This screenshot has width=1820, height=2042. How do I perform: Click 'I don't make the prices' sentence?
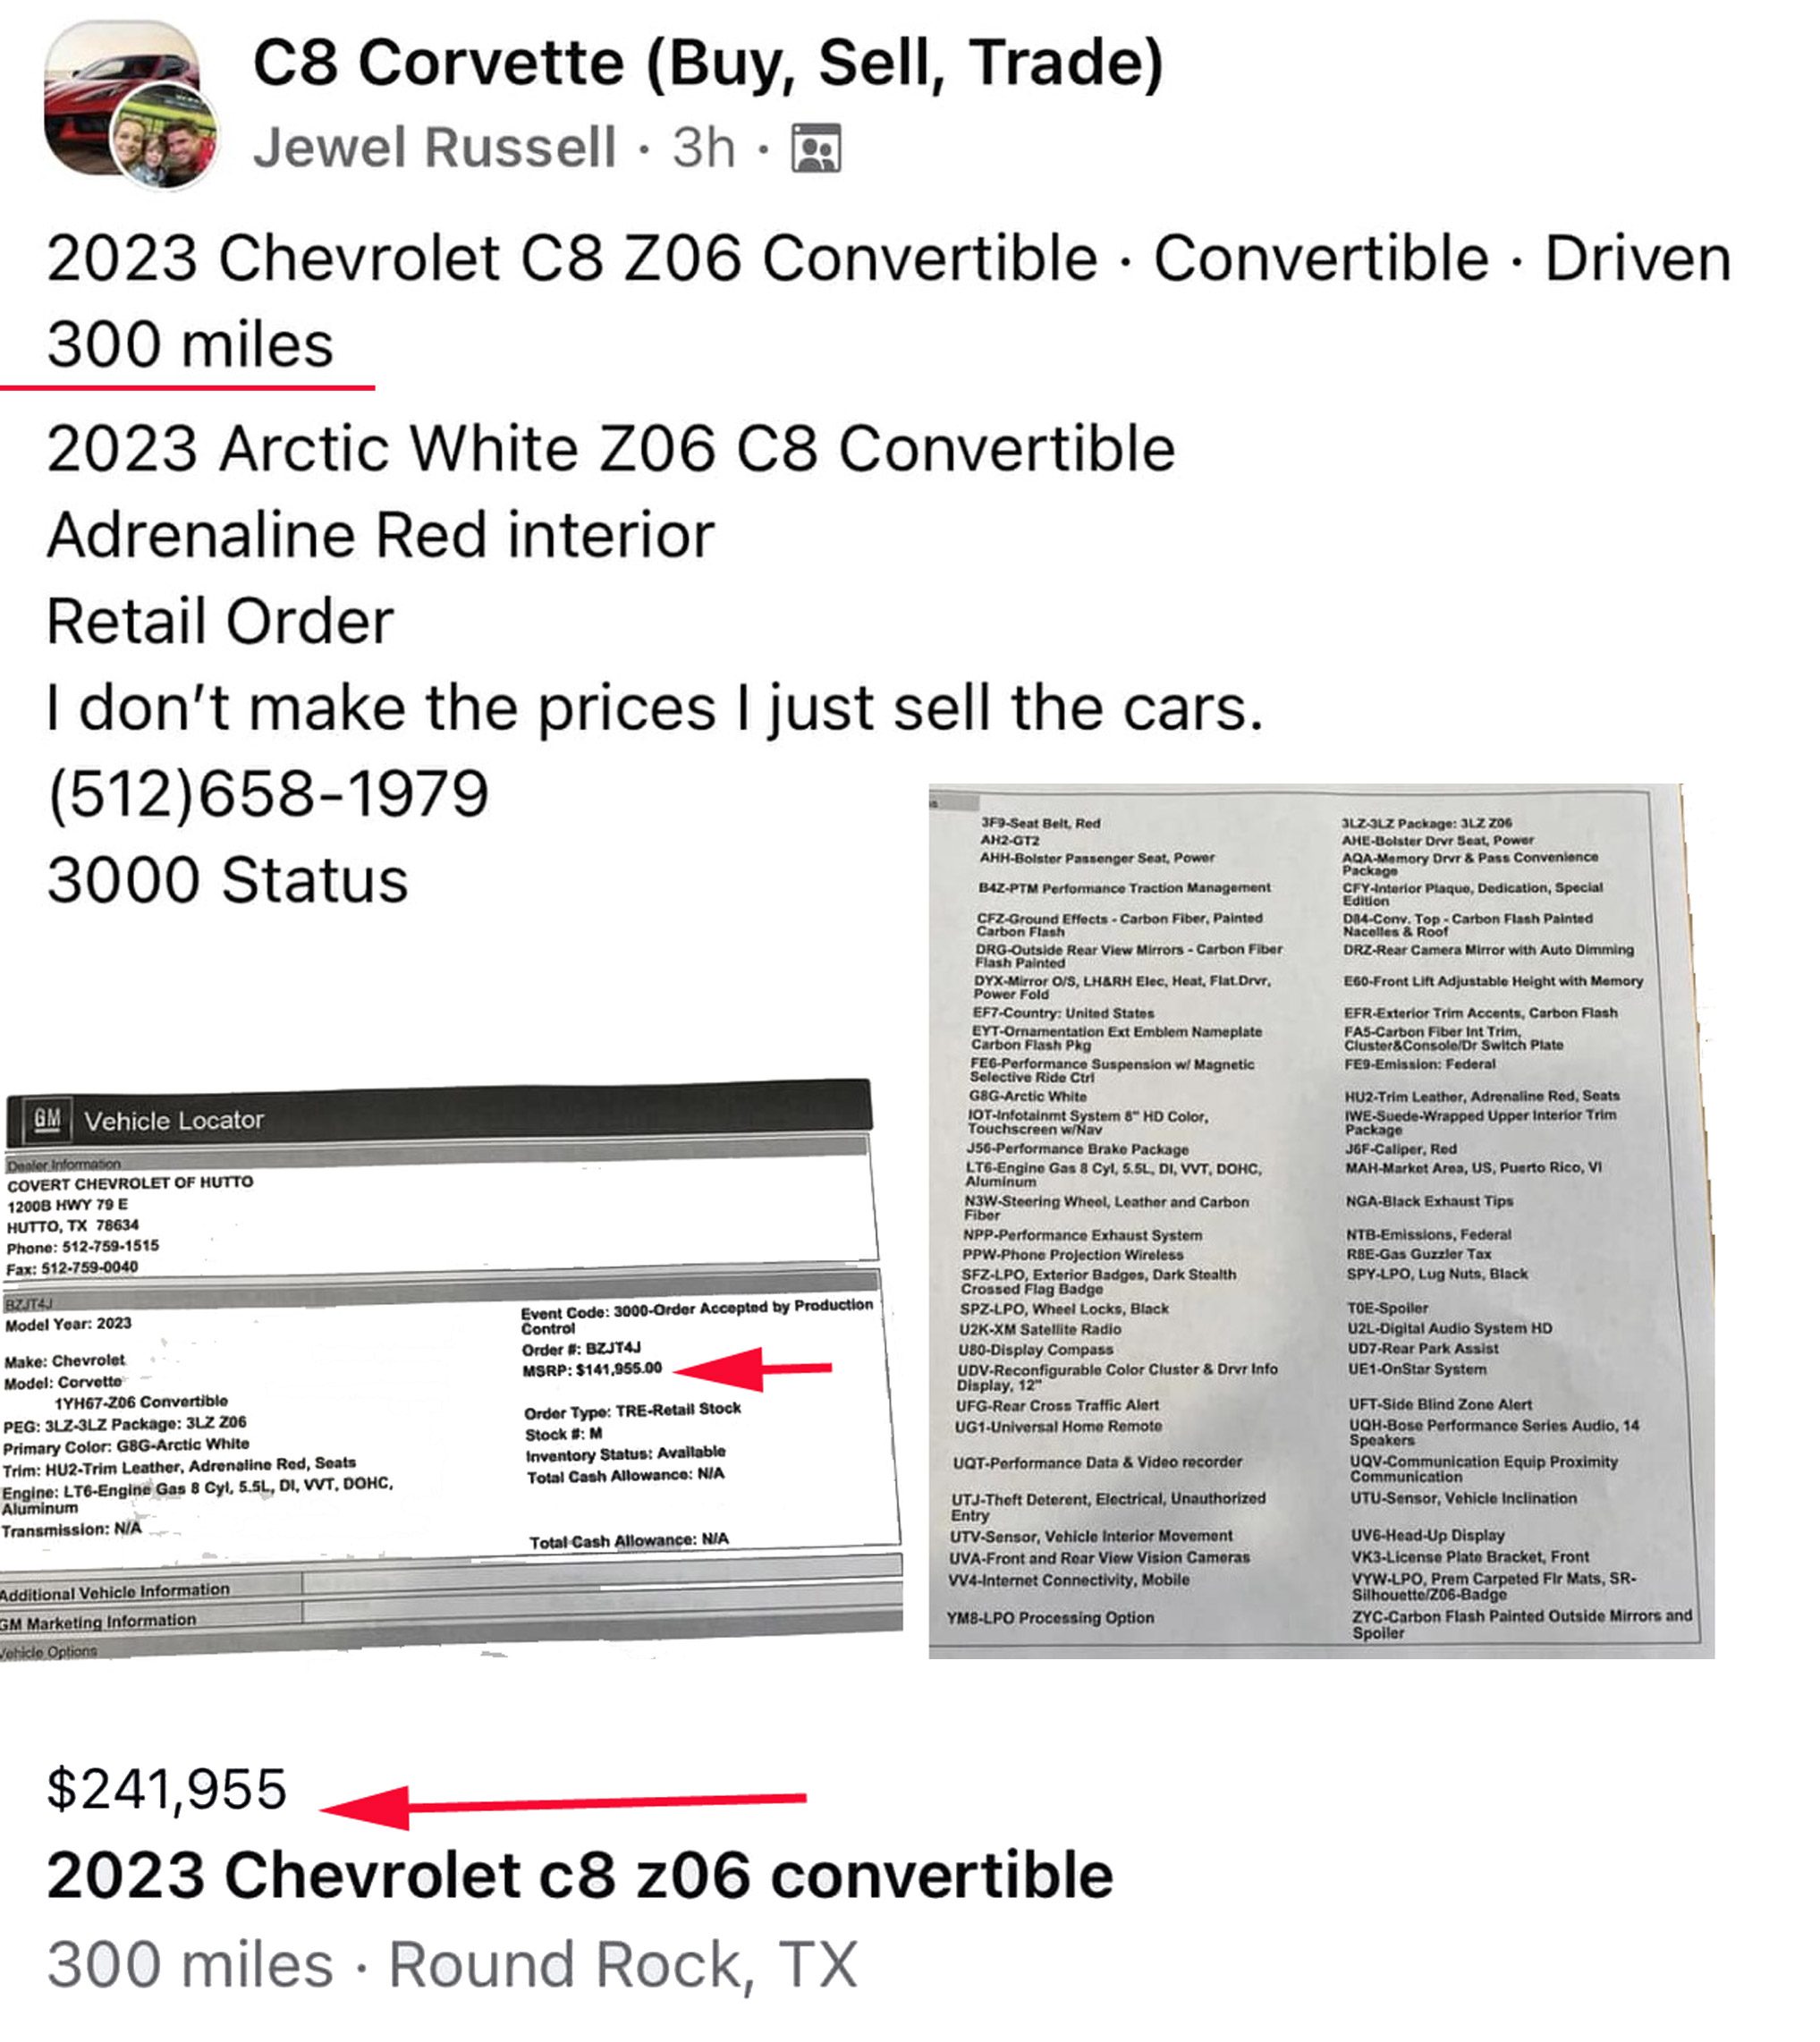(x=655, y=708)
